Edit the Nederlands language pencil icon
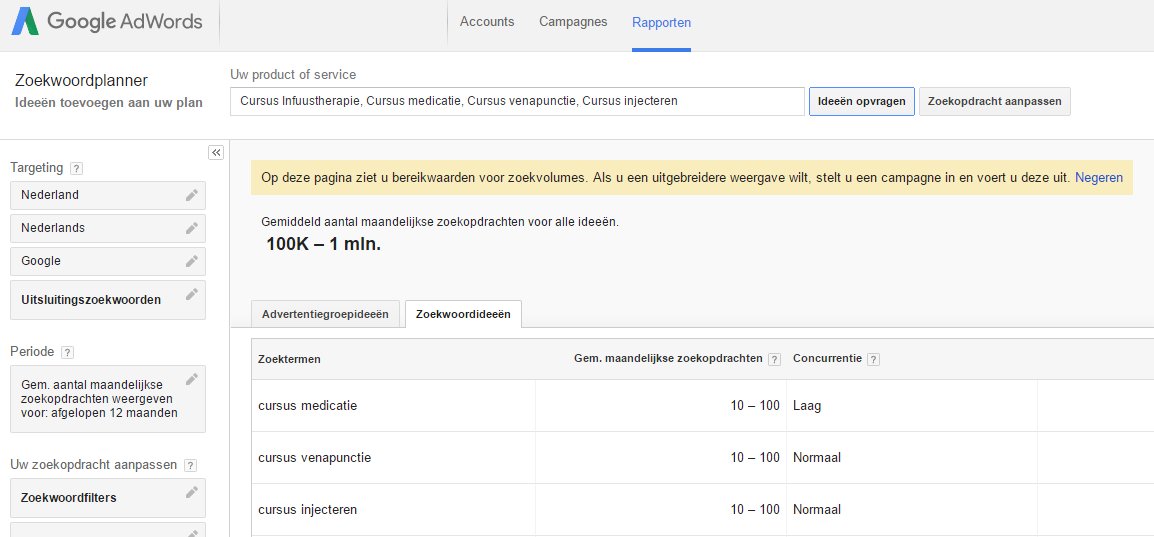The height and width of the screenshot is (537, 1154). (191, 228)
